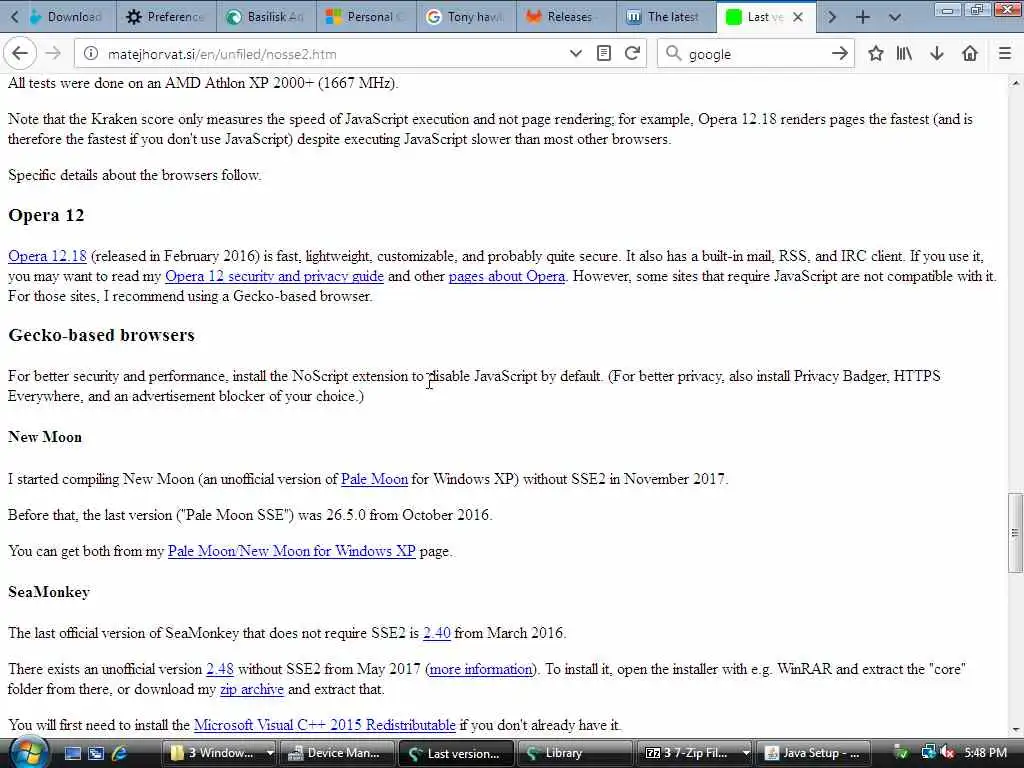The height and width of the screenshot is (768, 1024).
Task: Click the green shield tray icon
Action: pyautogui.click(x=901, y=753)
